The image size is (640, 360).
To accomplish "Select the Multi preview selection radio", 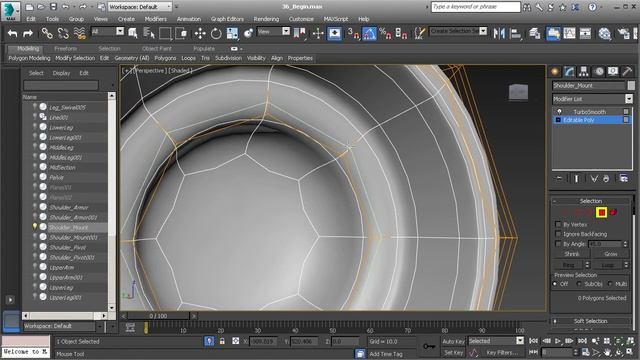I will pos(610,284).
